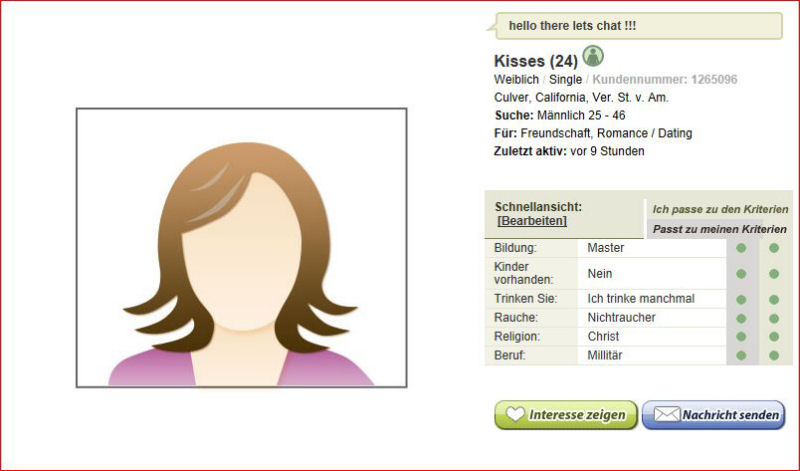Viewport: 800px width, 471px height.
Task: Click the green member badge icon beside Kisses (24)
Action: [593, 56]
